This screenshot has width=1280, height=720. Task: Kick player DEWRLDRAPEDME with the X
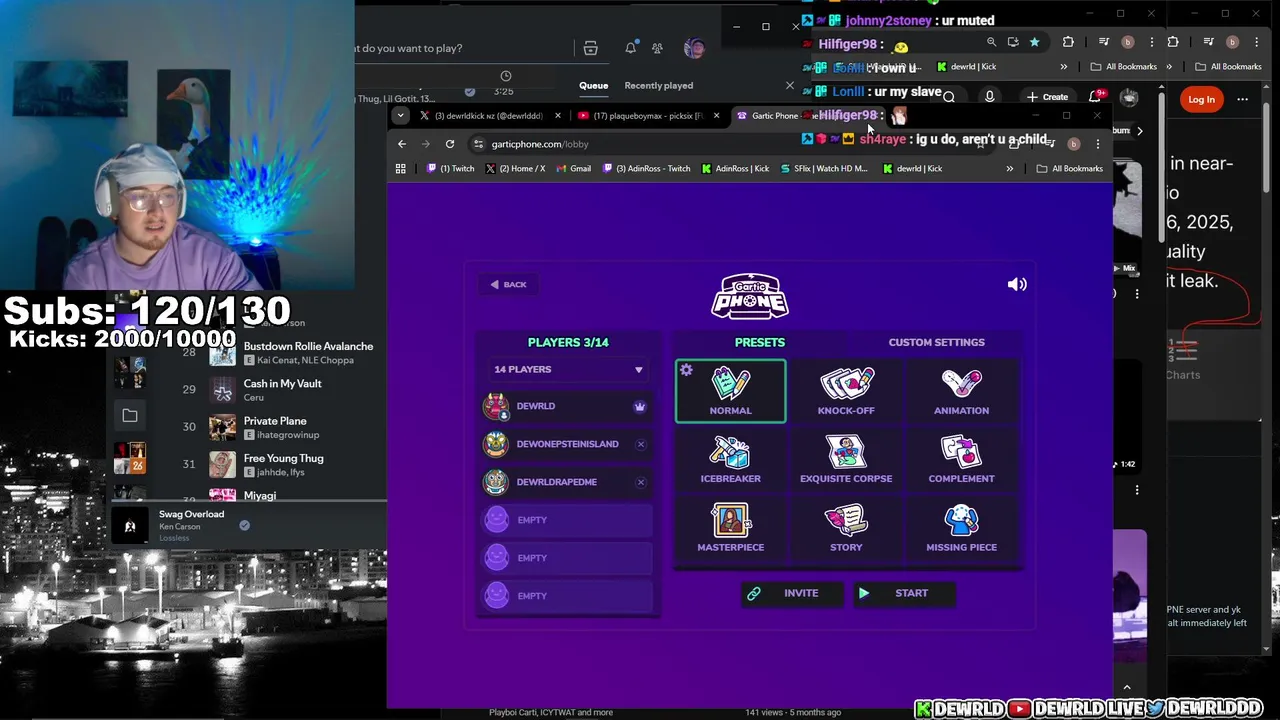(x=641, y=482)
